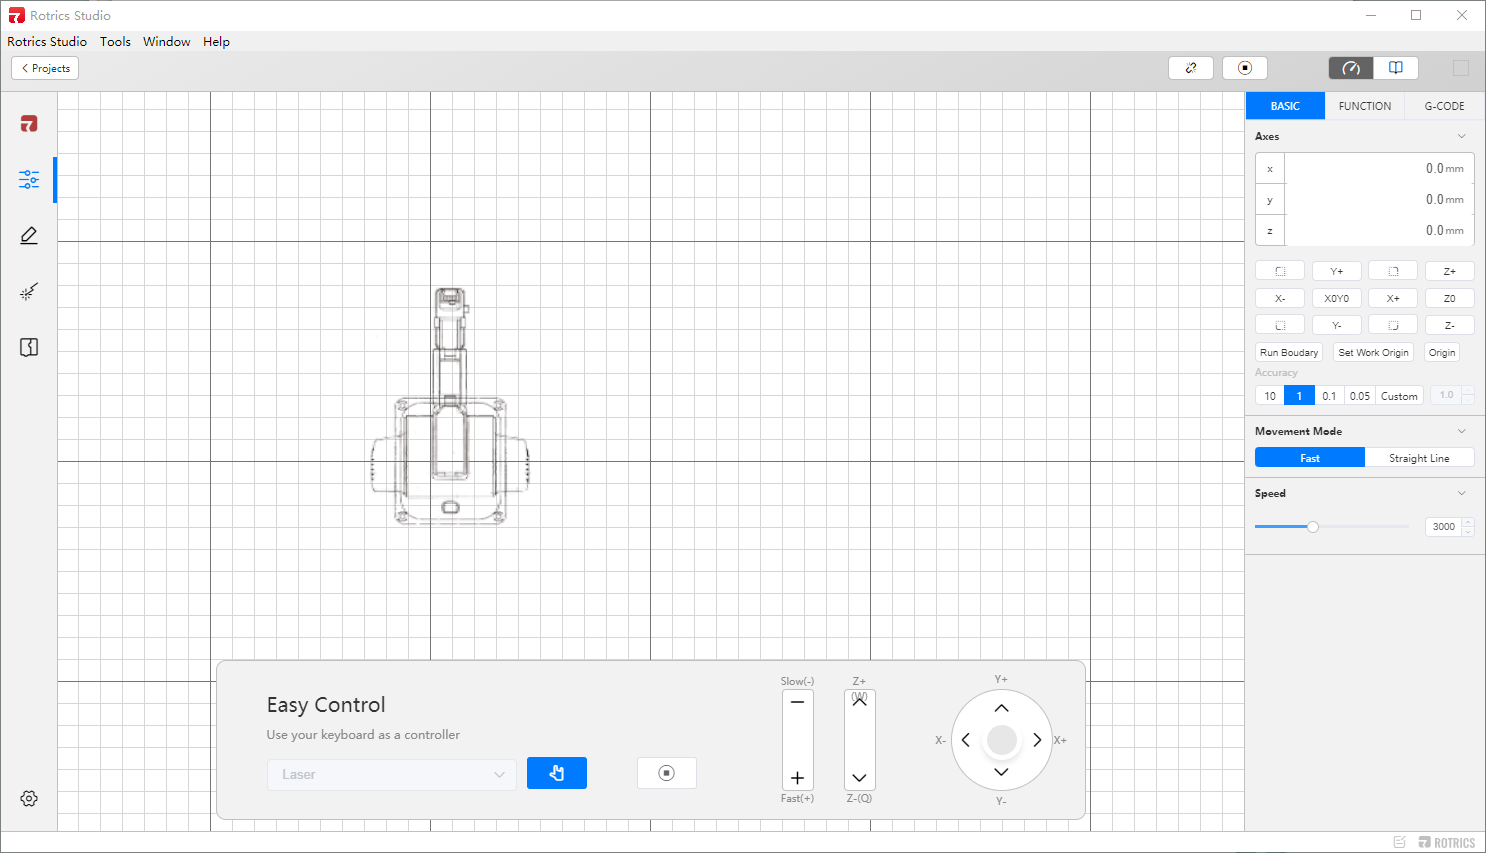Viewport: 1486px width, 853px height.
Task: Click the blue hand keyboard control button
Action: coord(557,773)
